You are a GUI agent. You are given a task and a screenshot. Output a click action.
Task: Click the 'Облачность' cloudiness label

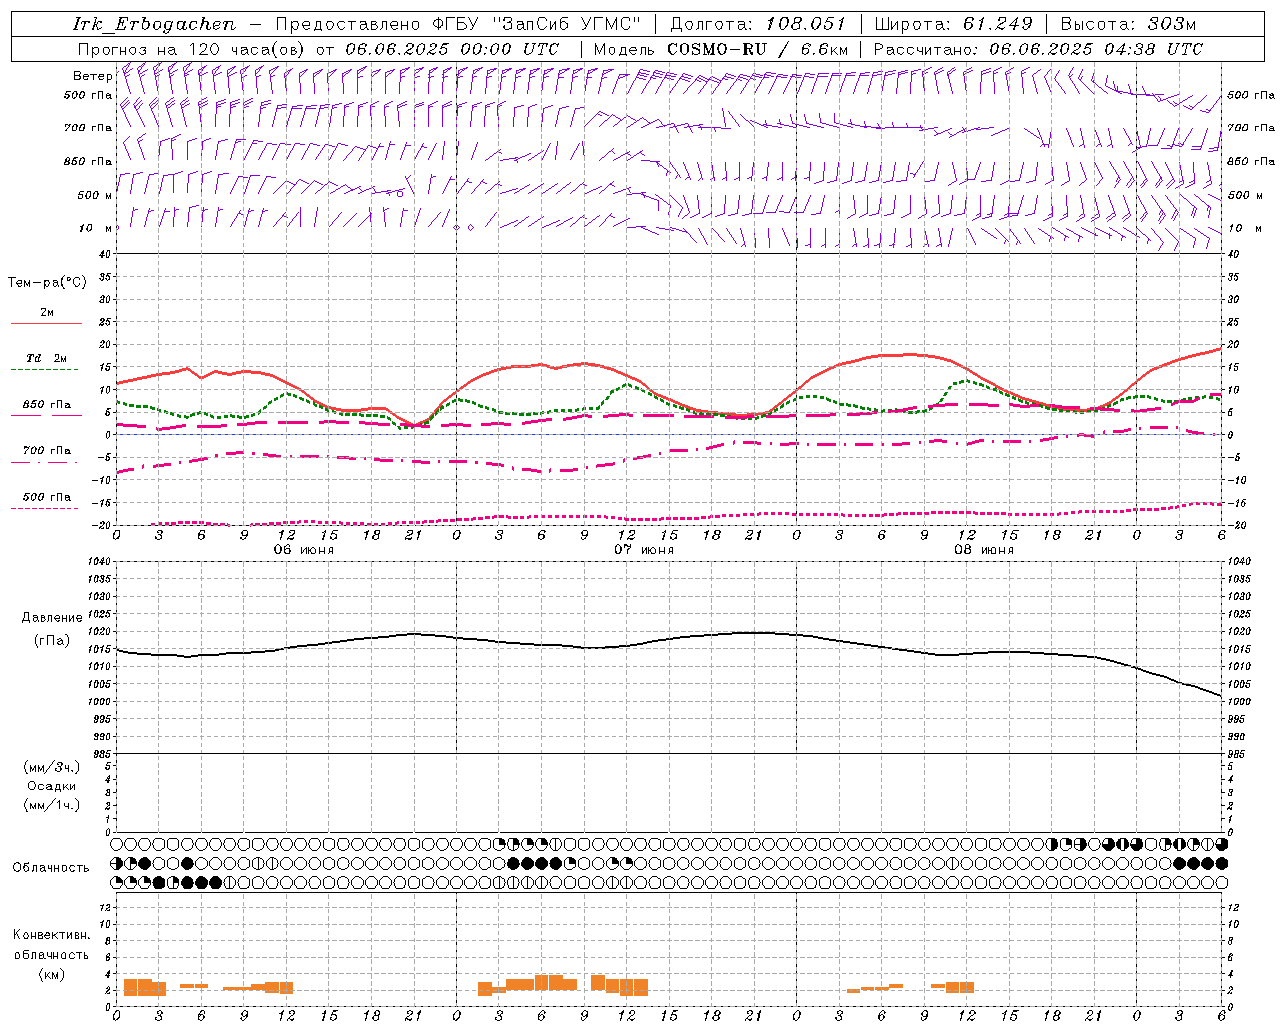point(51,867)
